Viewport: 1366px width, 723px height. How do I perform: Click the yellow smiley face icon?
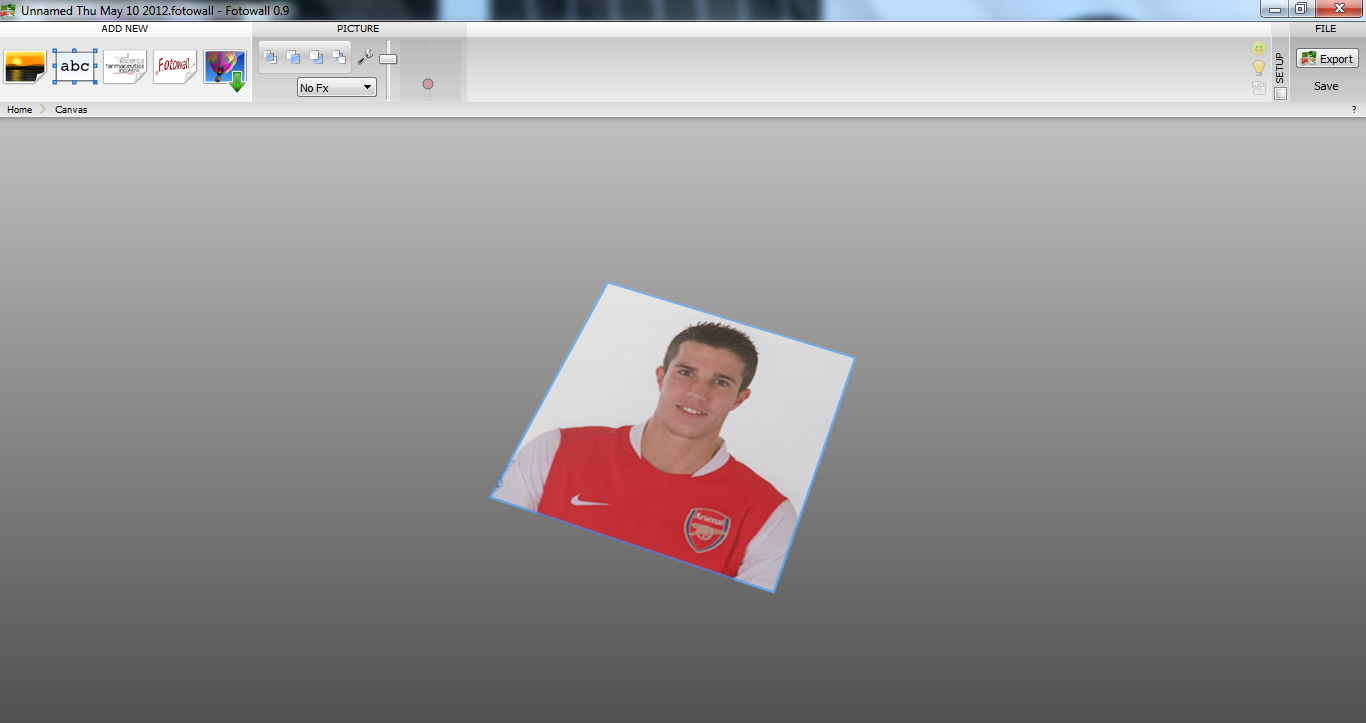pos(1259,48)
